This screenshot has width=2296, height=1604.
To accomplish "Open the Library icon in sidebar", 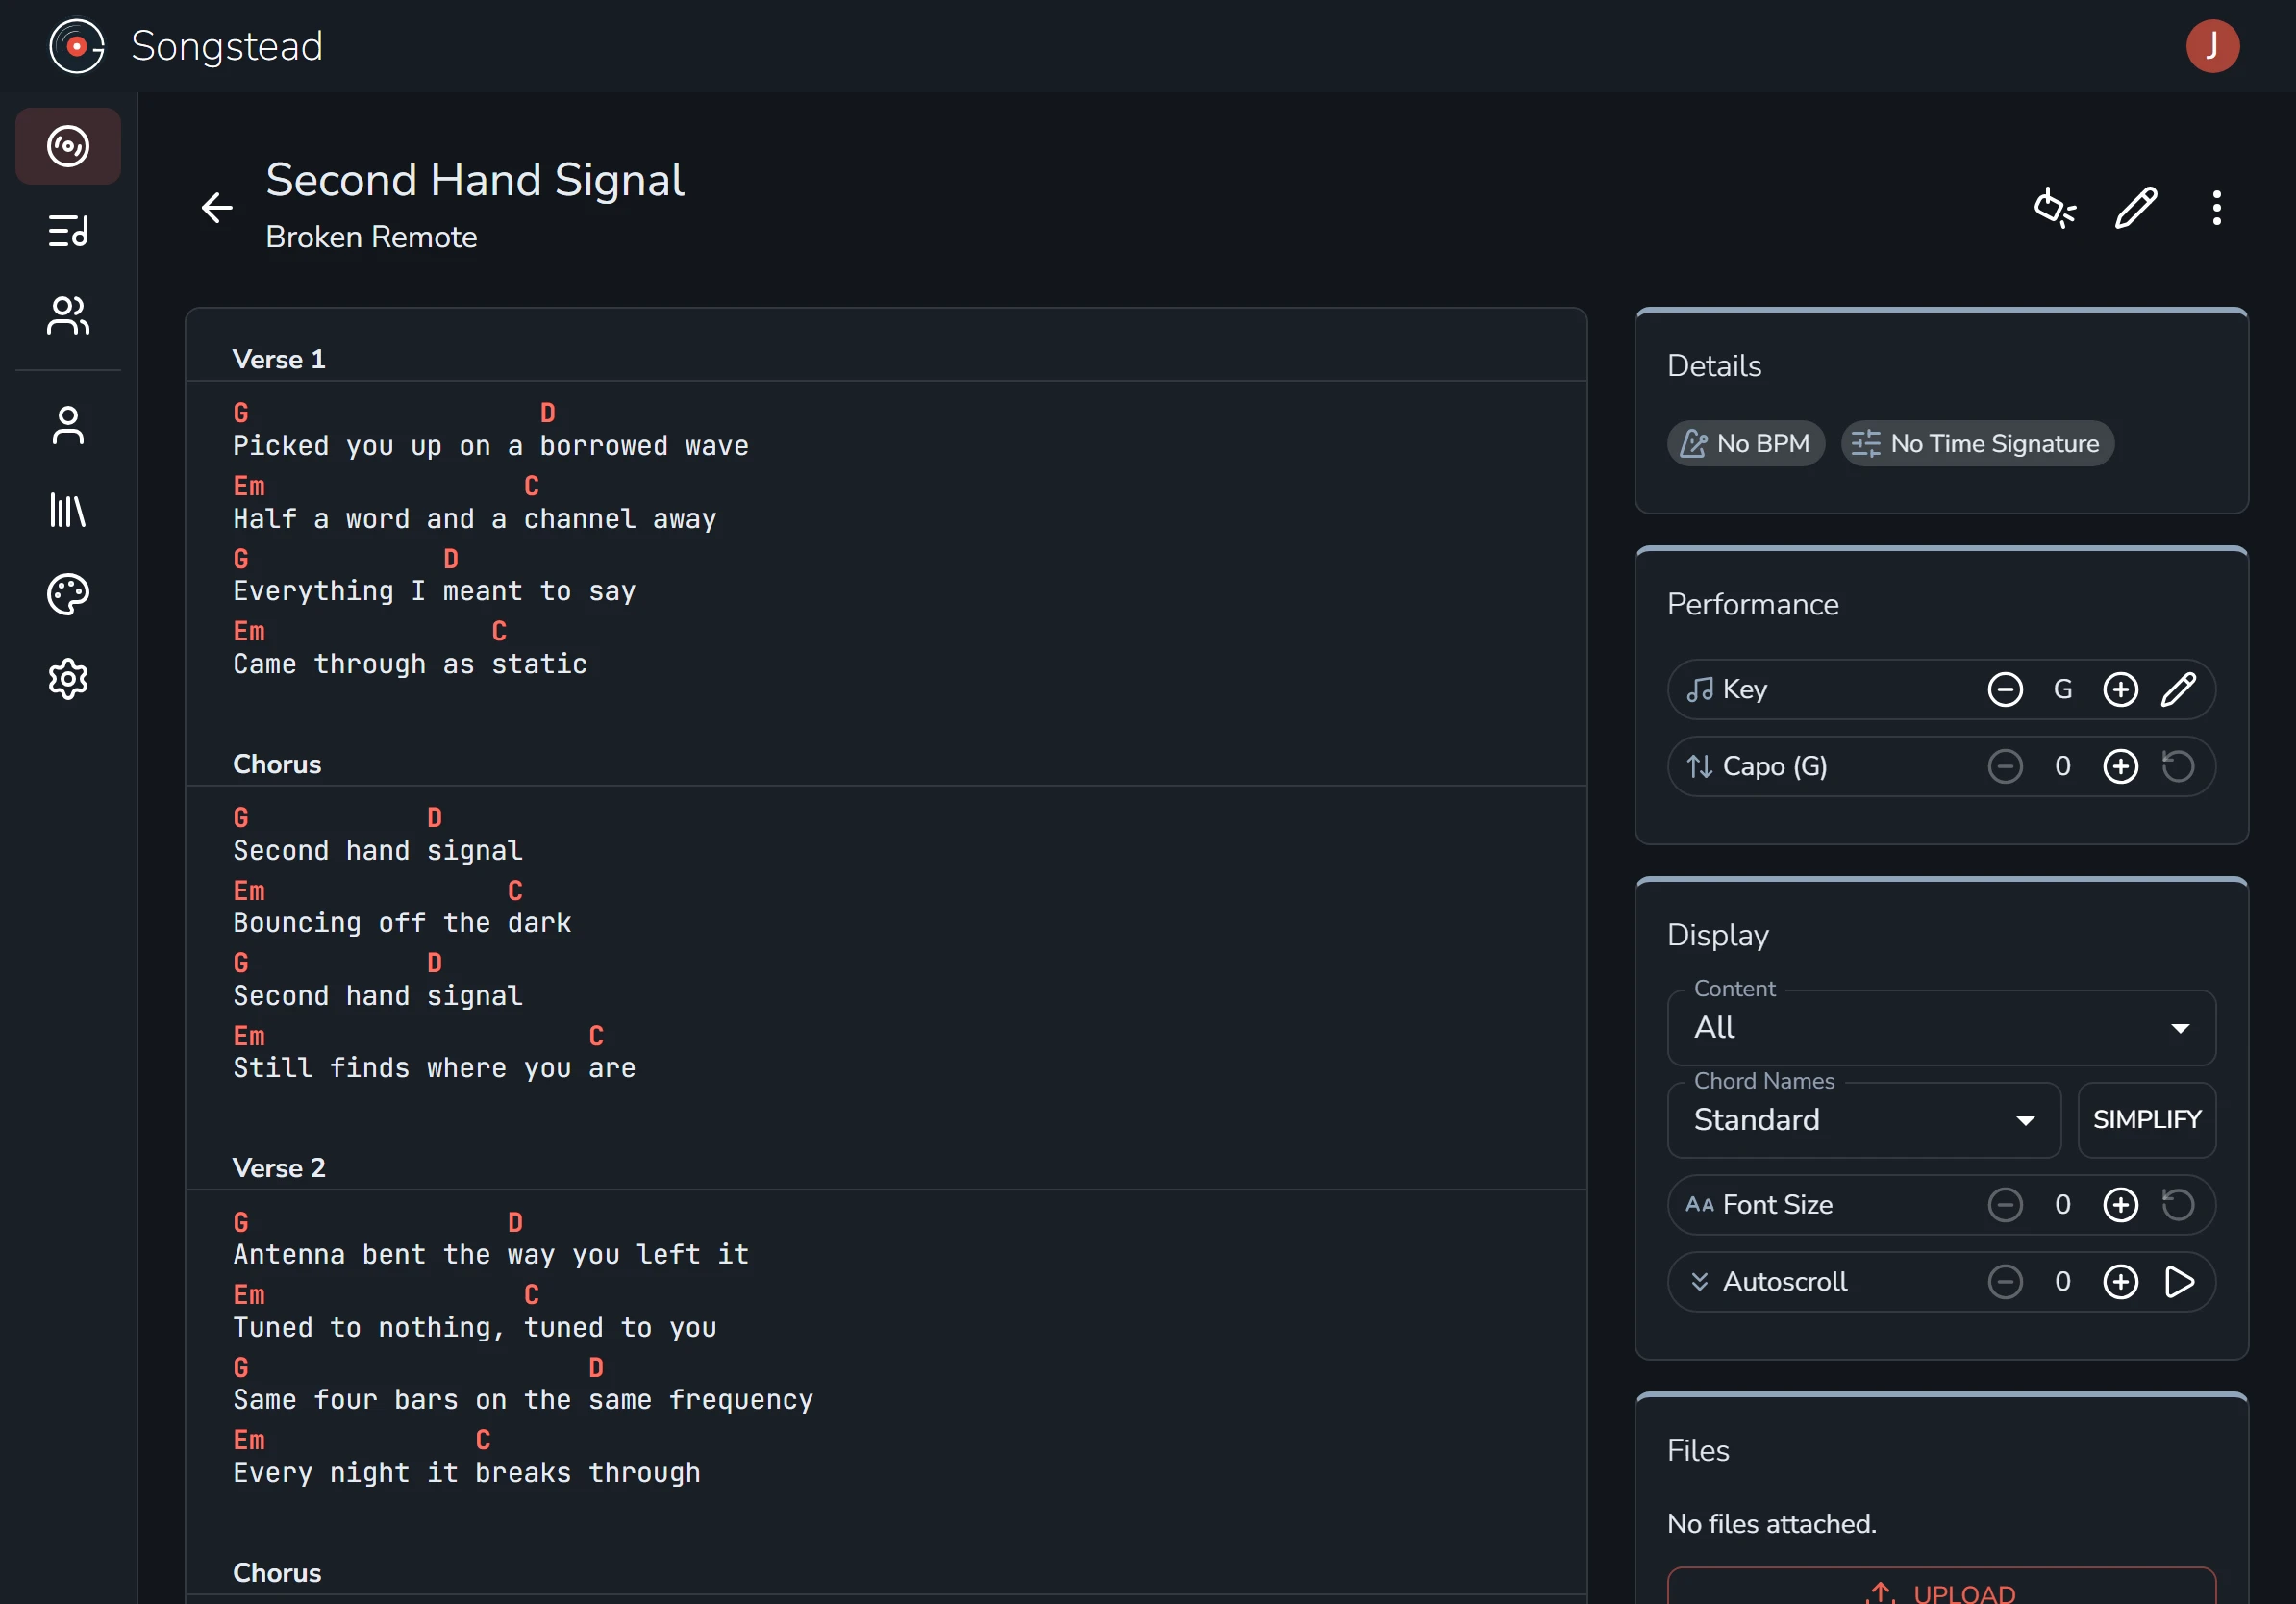I will point(68,510).
